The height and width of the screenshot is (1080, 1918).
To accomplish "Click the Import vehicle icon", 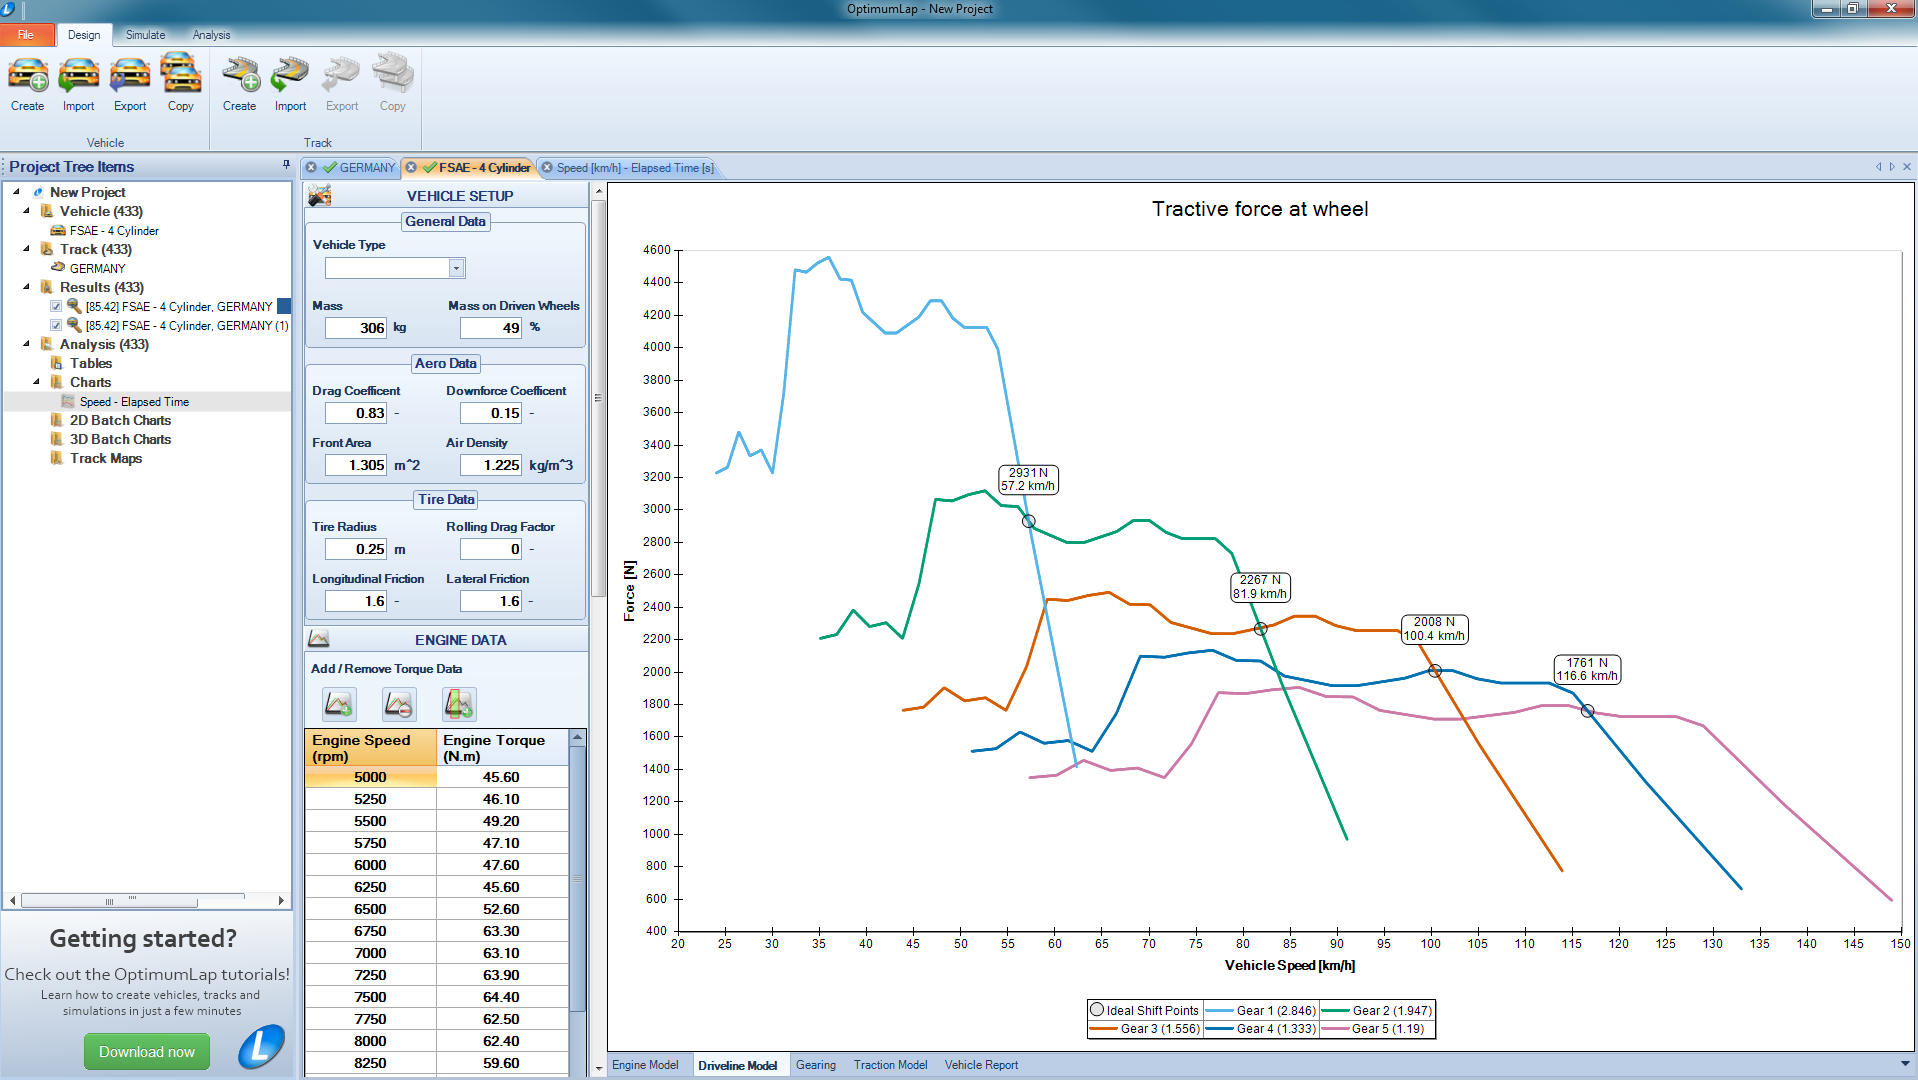I will pos(78,75).
